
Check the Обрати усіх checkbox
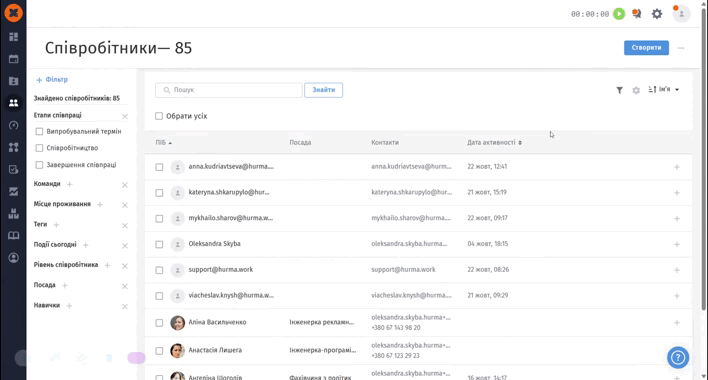[x=159, y=116]
